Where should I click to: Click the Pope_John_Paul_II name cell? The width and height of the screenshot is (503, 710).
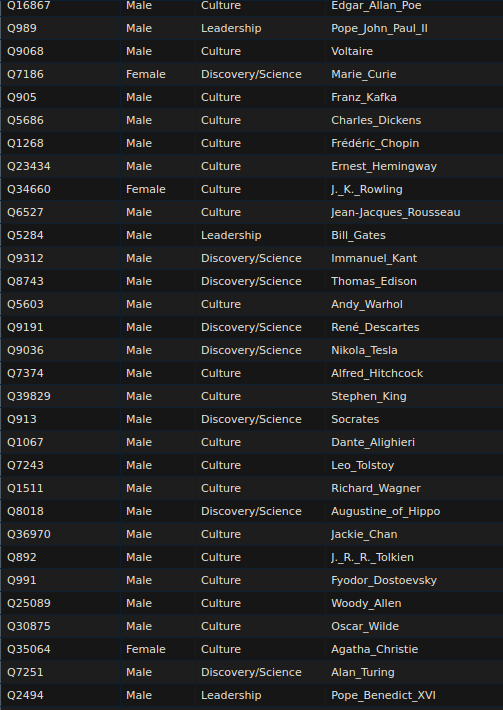414,28
